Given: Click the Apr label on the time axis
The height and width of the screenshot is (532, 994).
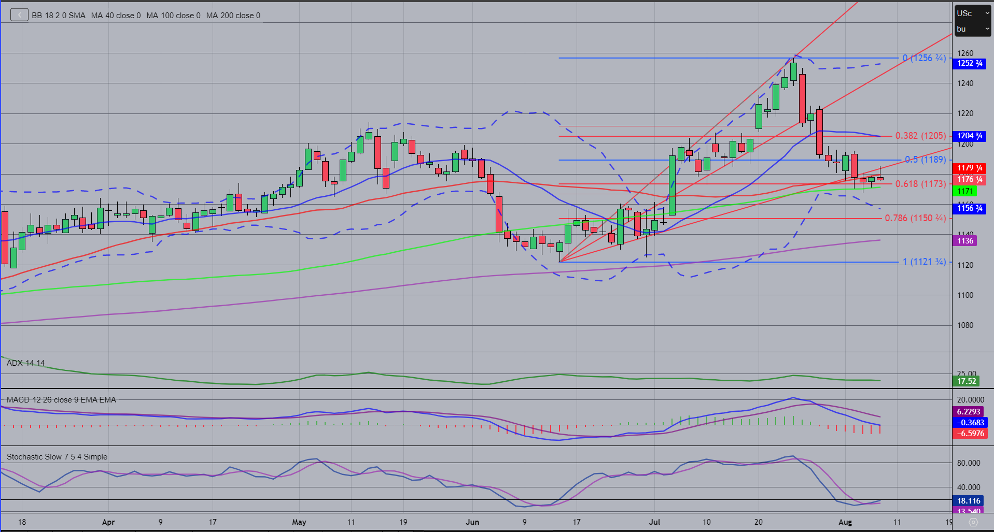Looking at the screenshot, I should (108, 522).
